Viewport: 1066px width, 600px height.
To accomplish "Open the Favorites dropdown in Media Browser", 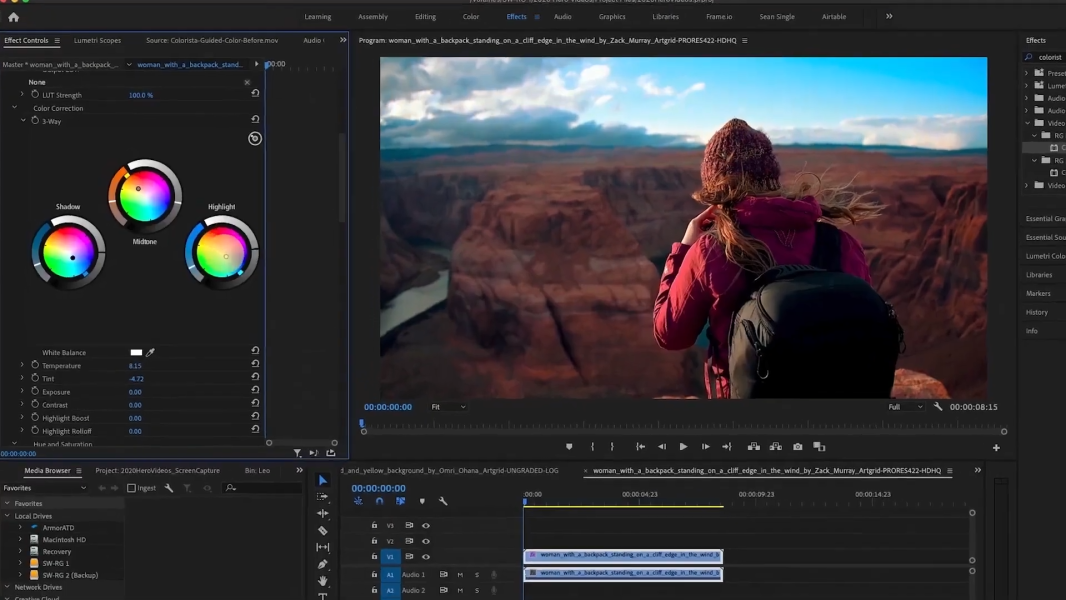I will pyautogui.click(x=45, y=488).
